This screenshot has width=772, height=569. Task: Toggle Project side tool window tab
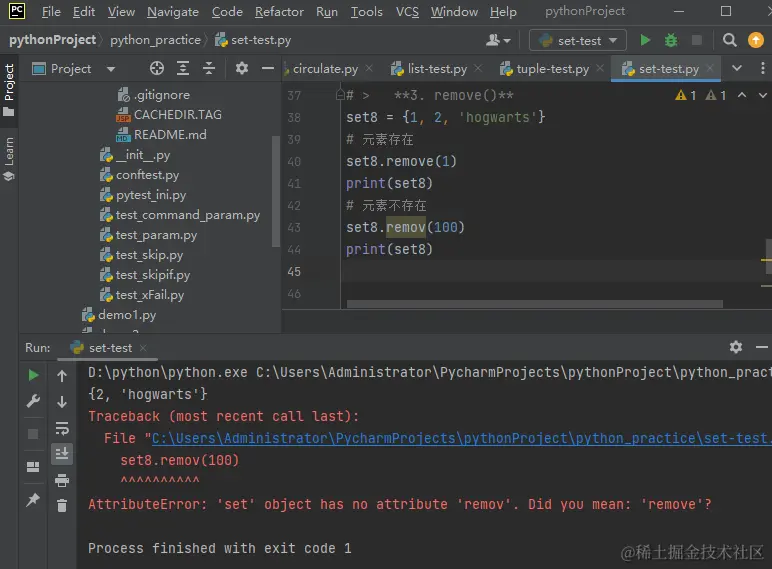click(x=9, y=90)
